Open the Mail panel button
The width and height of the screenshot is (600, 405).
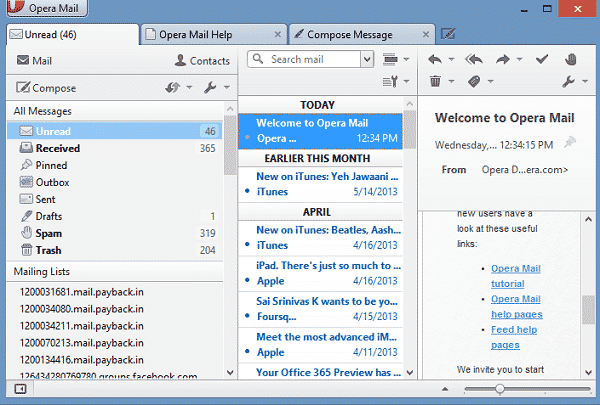[x=34, y=60]
